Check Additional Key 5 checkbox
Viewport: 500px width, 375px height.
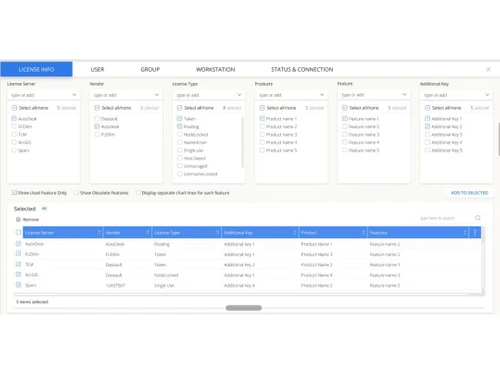(427, 150)
